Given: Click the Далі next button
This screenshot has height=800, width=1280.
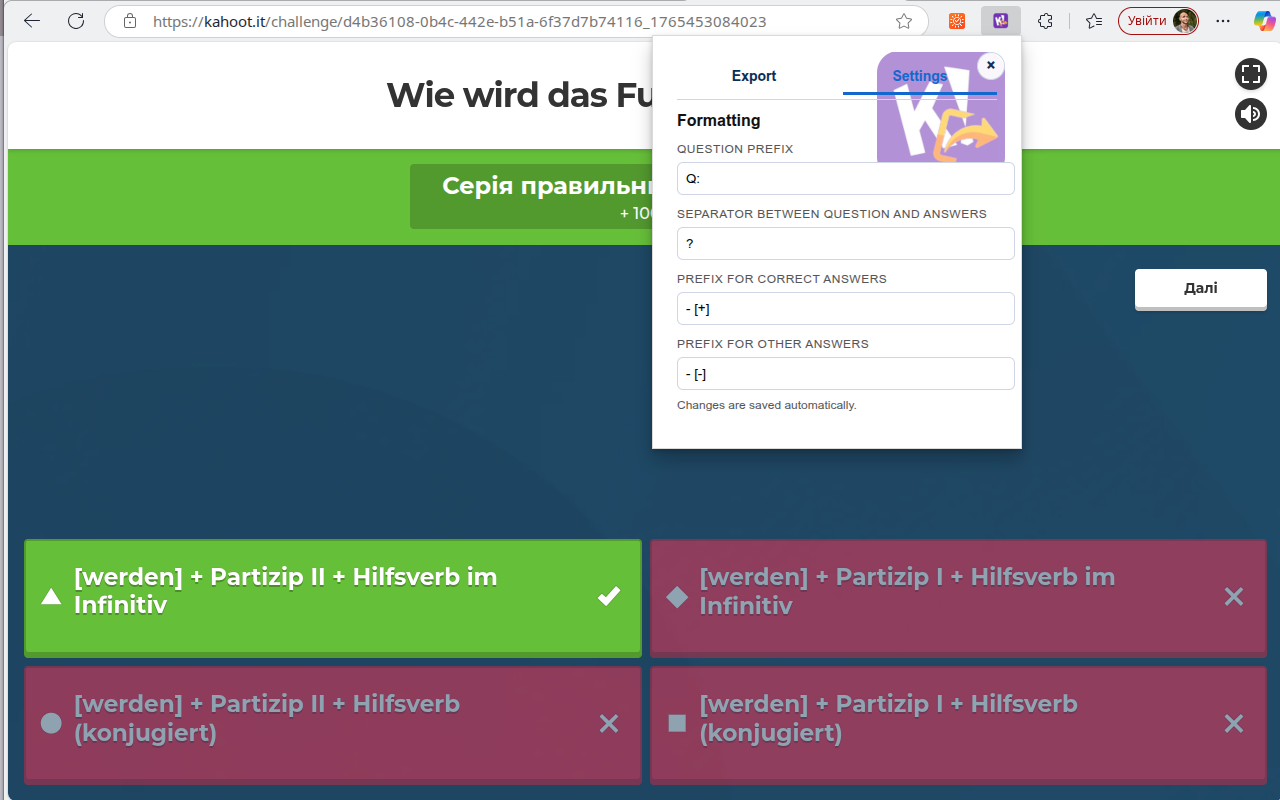Looking at the screenshot, I should coord(1201,289).
